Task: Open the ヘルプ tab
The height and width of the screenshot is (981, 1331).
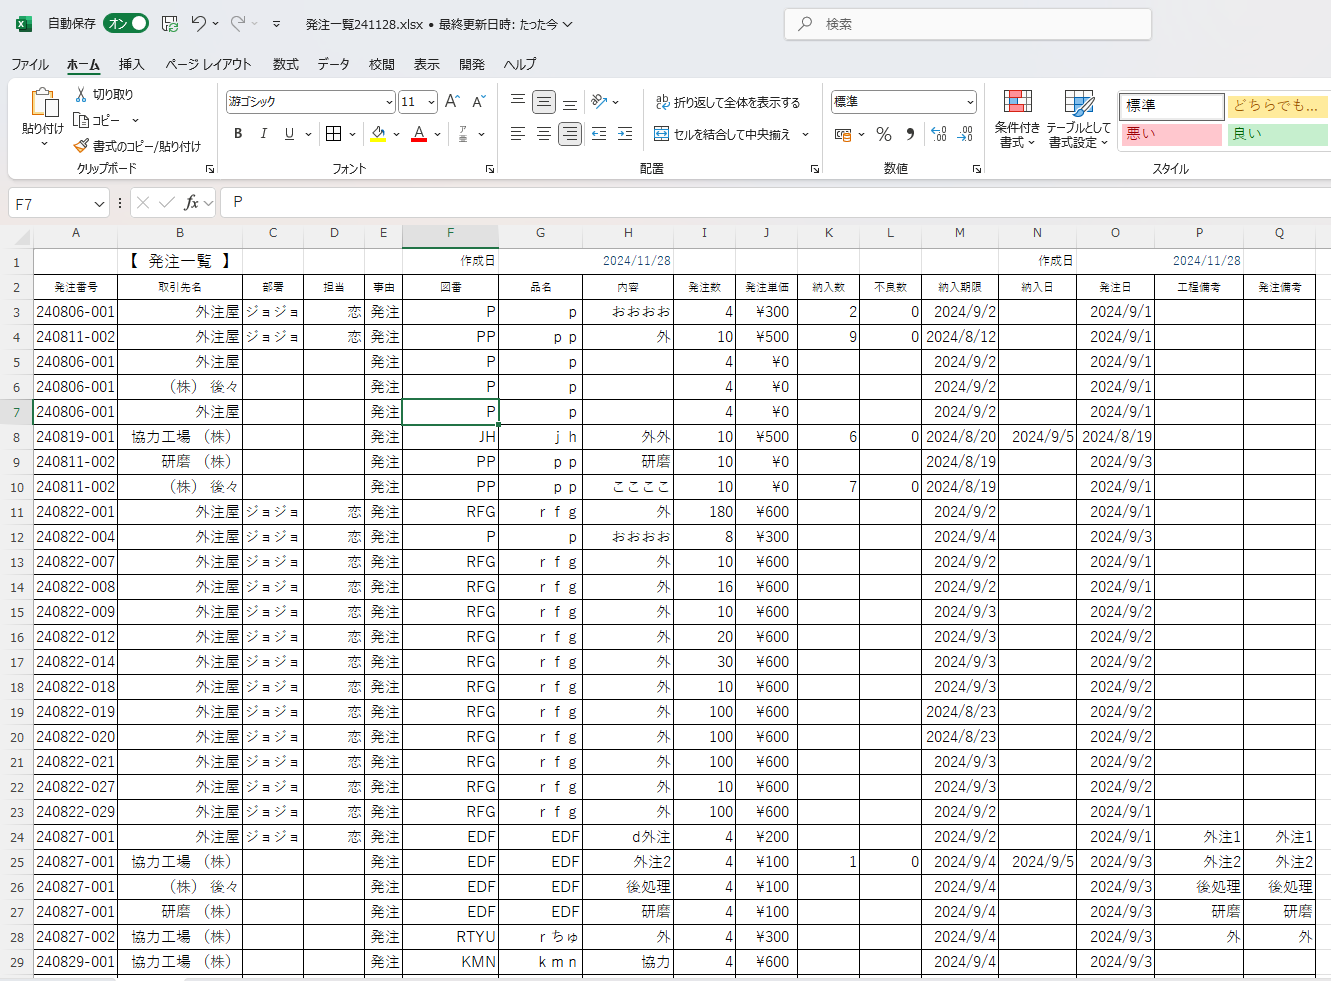Action: (520, 64)
